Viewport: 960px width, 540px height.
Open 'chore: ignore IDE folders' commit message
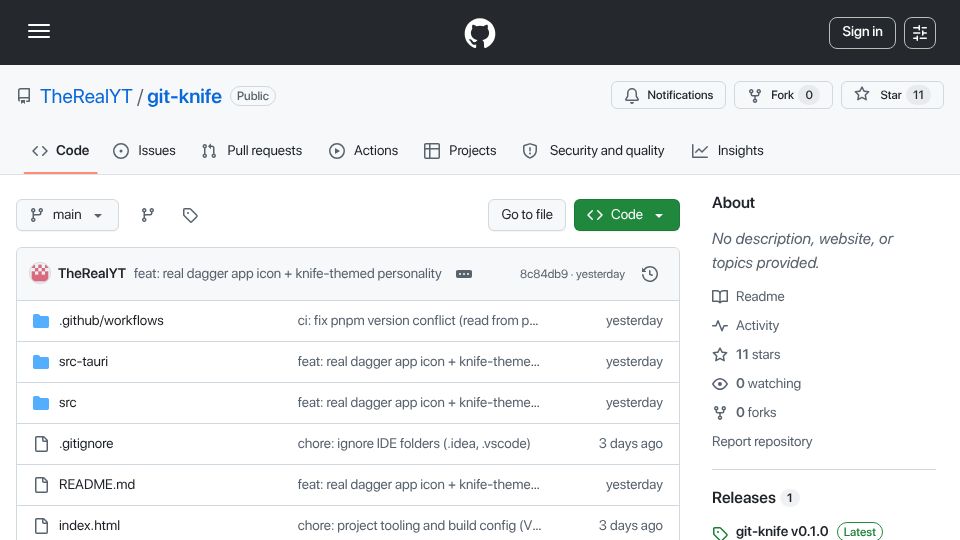(x=414, y=444)
